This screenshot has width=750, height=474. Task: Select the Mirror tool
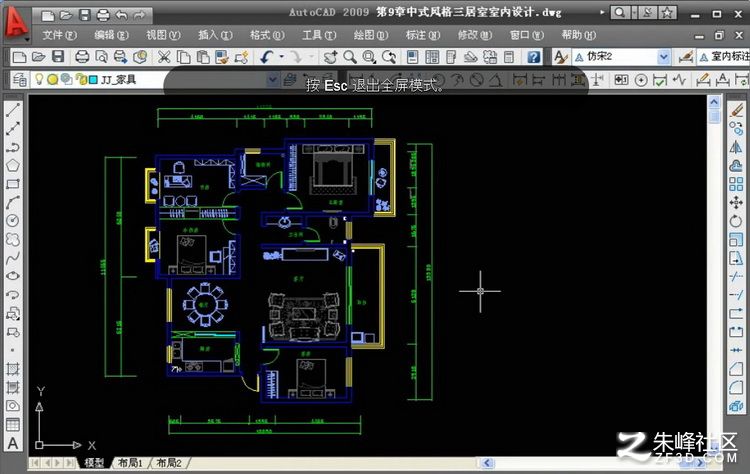(x=737, y=147)
